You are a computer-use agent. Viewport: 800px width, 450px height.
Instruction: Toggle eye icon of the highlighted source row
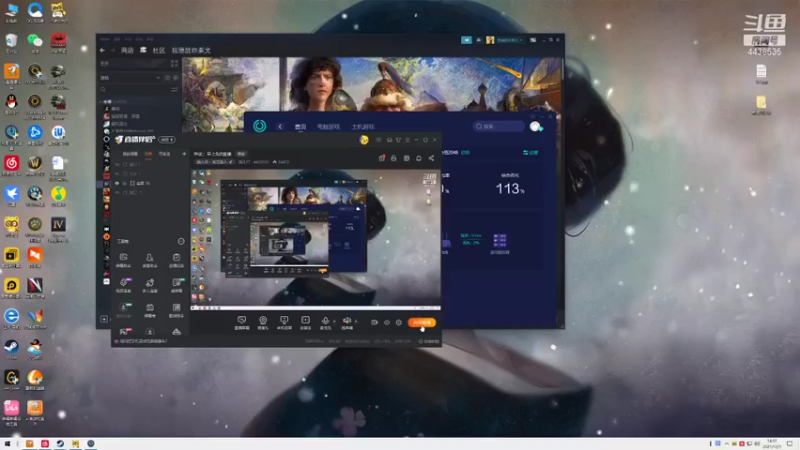(x=117, y=183)
